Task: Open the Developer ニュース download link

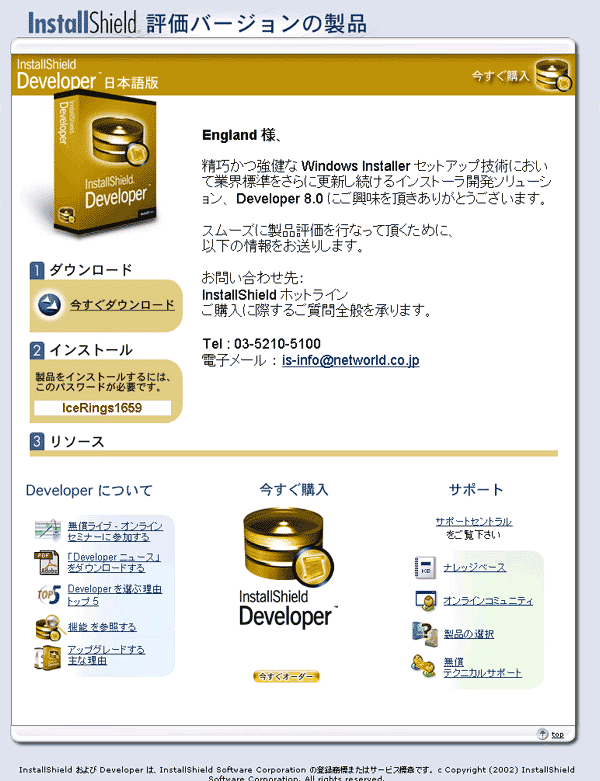Action: (x=114, y=562)
